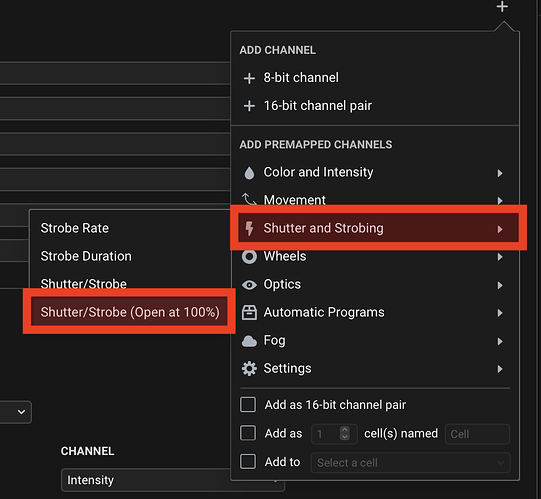Click the Shutter and Strobing lightning icon

pos(249,228)
